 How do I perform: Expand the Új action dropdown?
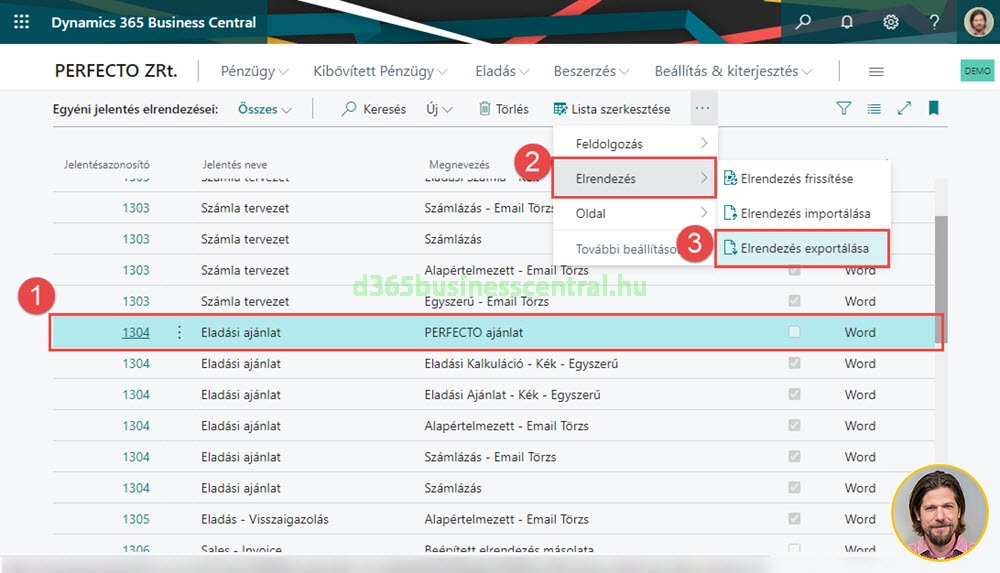pyautogui.click(x=439, y=109)
